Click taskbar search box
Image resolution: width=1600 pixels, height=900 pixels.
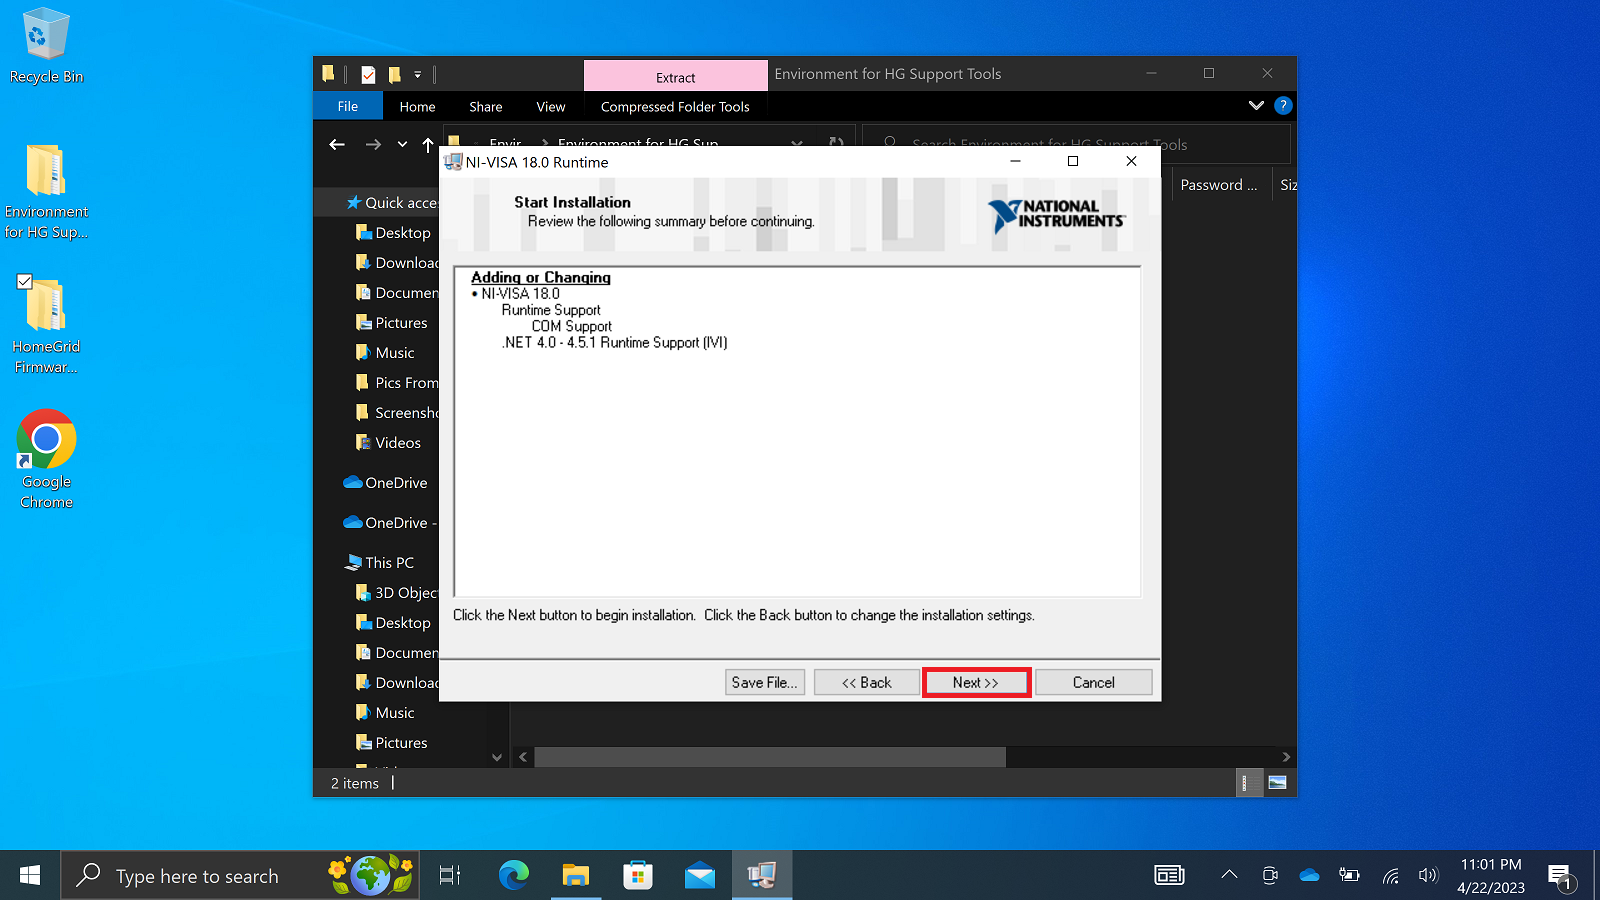pyautogui.click(x=240, y=876)
